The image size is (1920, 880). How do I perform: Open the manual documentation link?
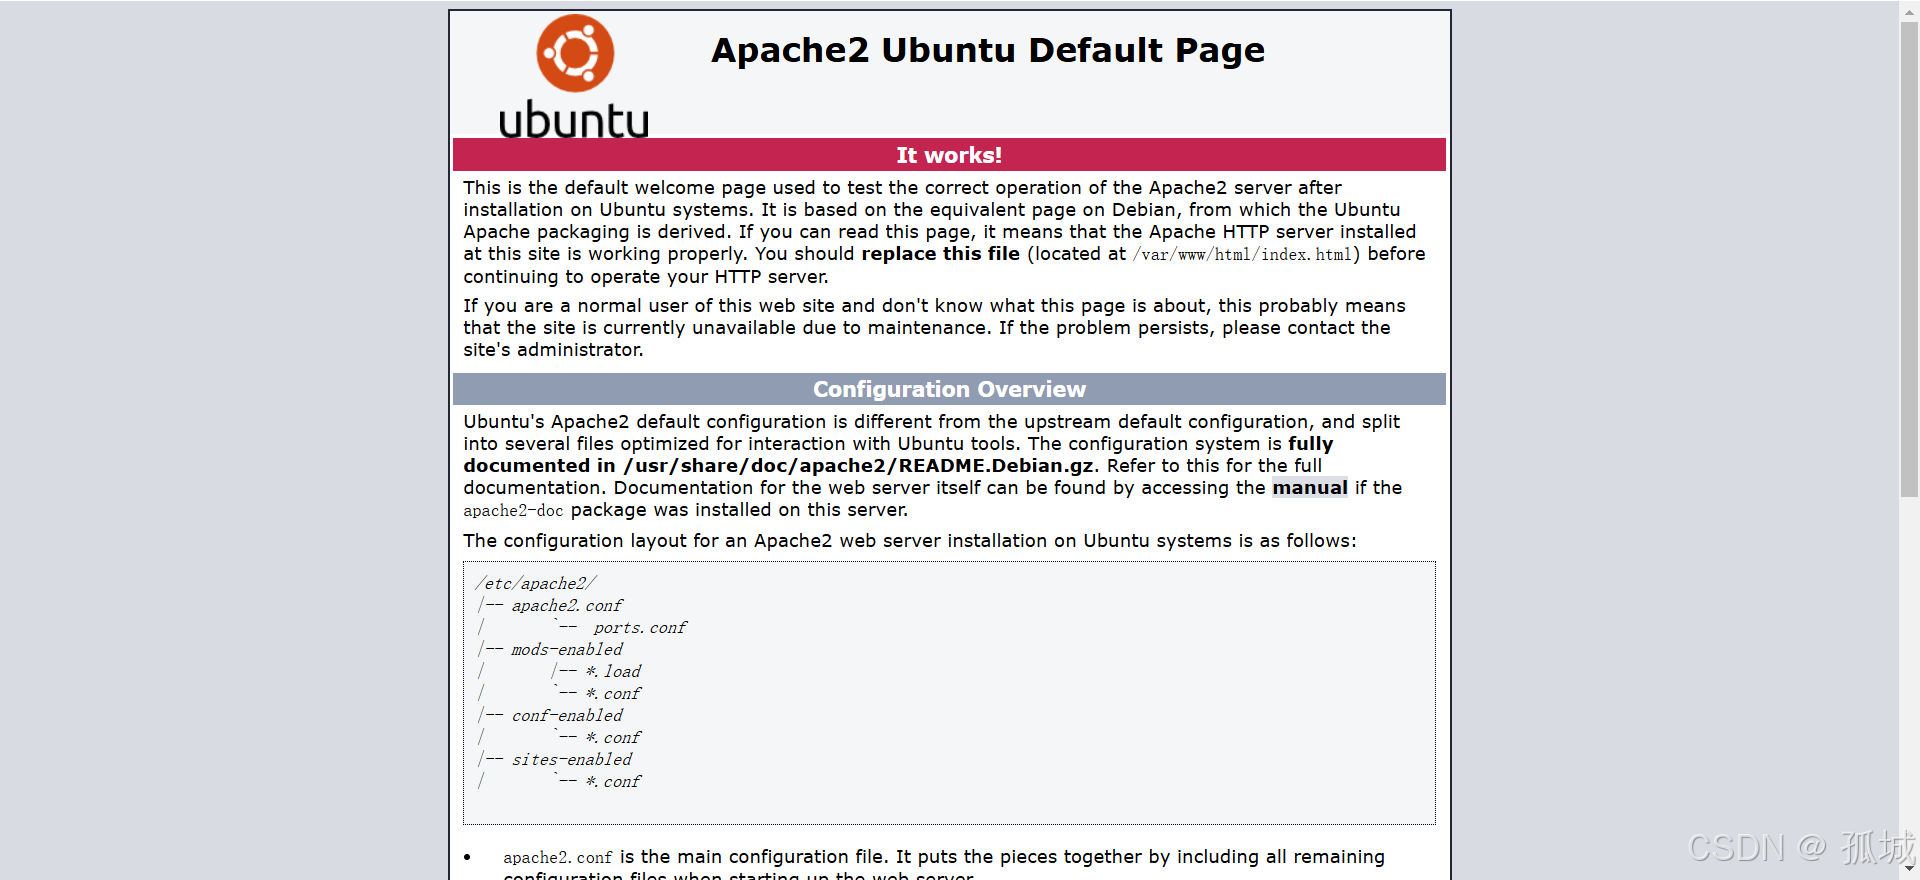click(1309, 488)
